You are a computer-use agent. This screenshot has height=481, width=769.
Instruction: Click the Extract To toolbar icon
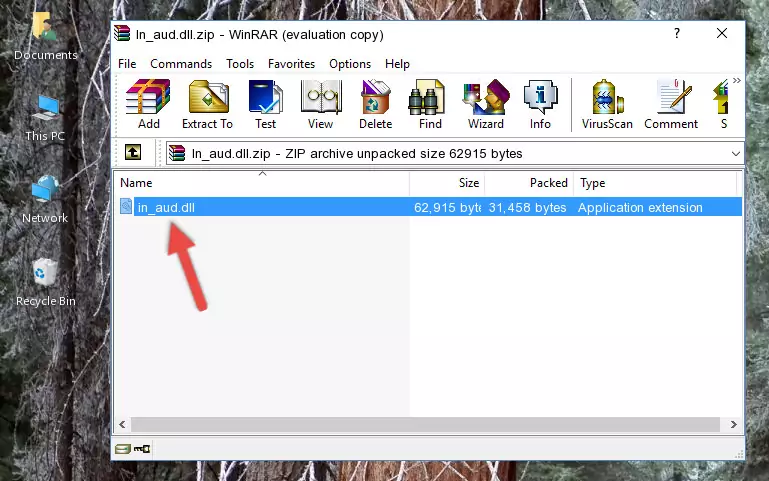[207, 104]
